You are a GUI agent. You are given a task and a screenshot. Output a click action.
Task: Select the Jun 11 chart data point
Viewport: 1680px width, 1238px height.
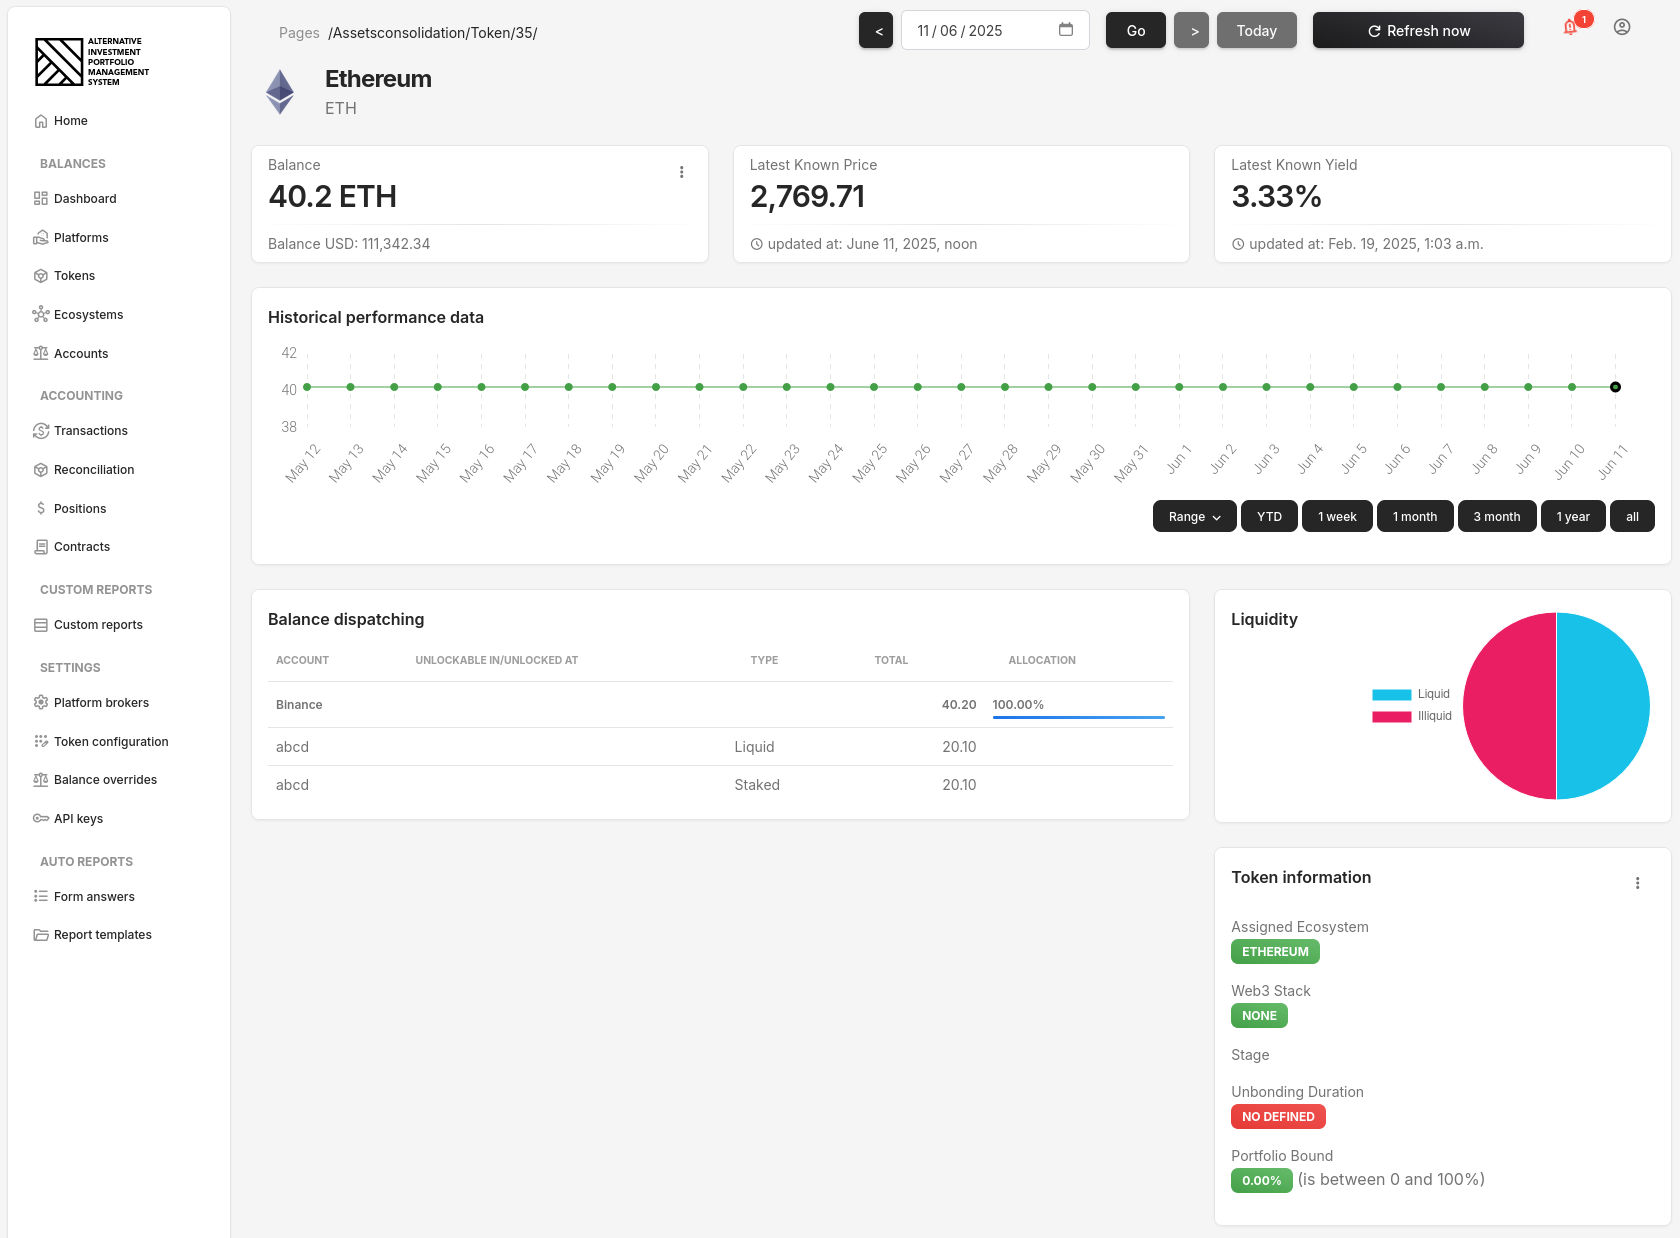pos(1615,387)
